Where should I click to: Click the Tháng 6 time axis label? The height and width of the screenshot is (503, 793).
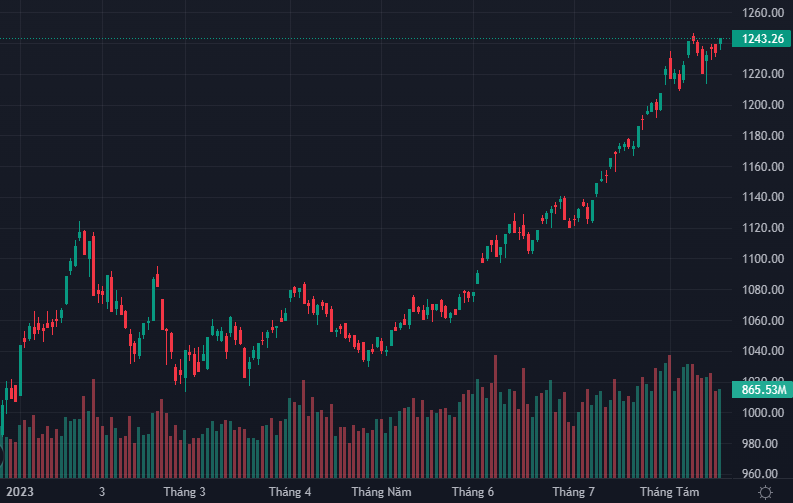[x=473, y=492]
